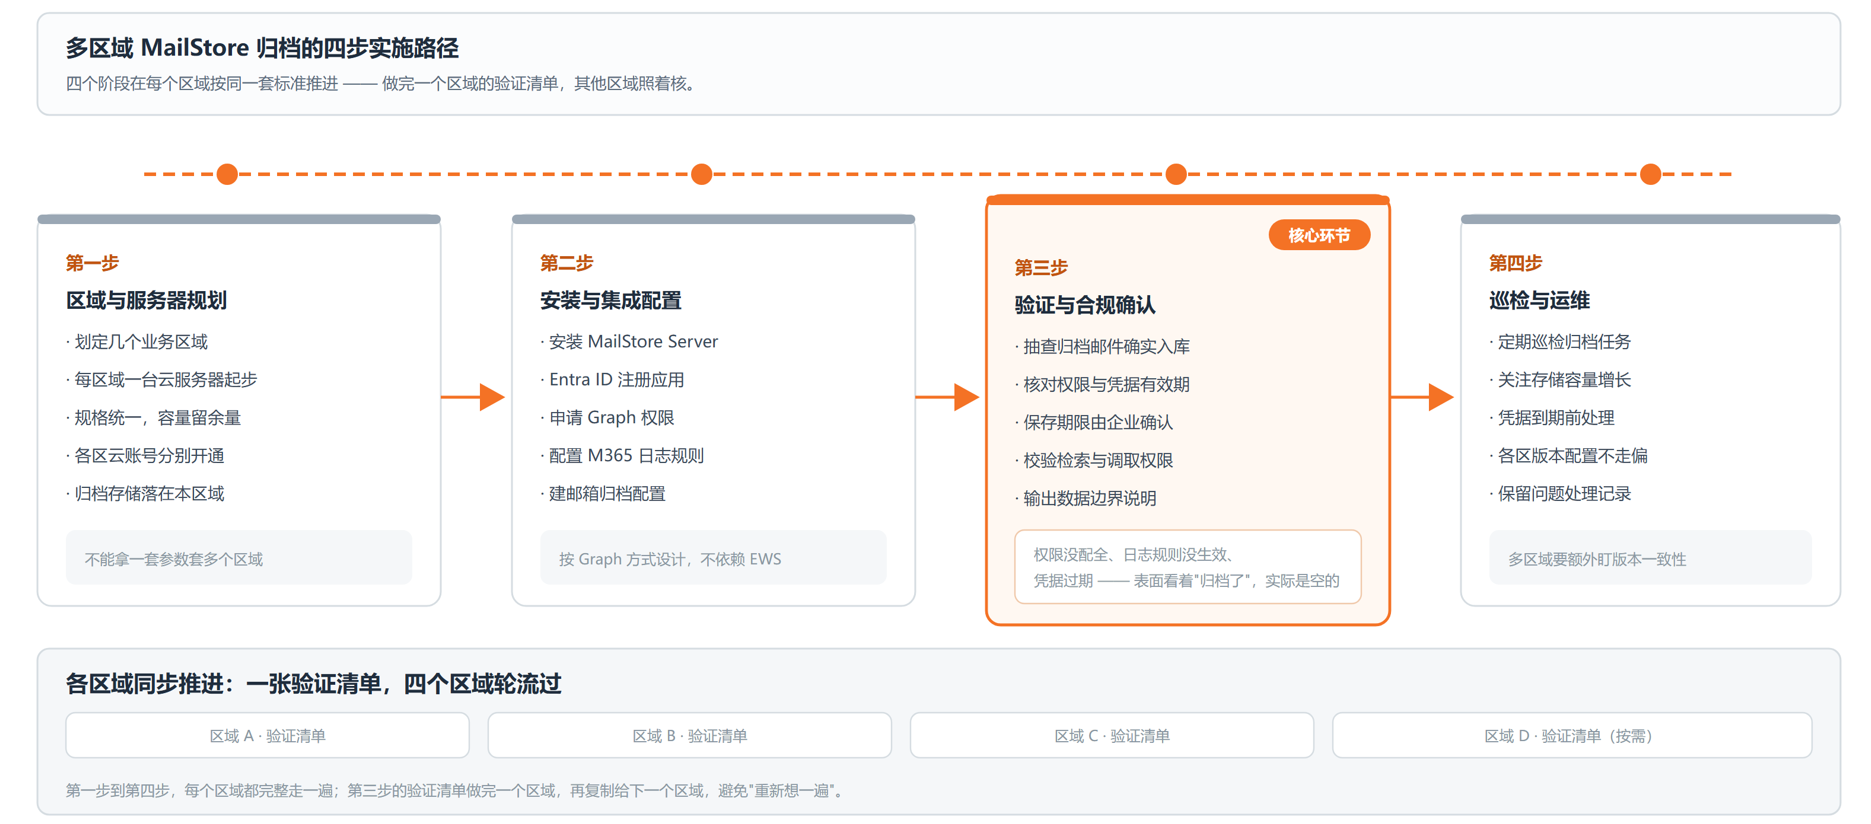Viewport: 1871px width, 824px height.
Task: Click the 划定几个业务区域 item
Action: [x=137, y=342]
